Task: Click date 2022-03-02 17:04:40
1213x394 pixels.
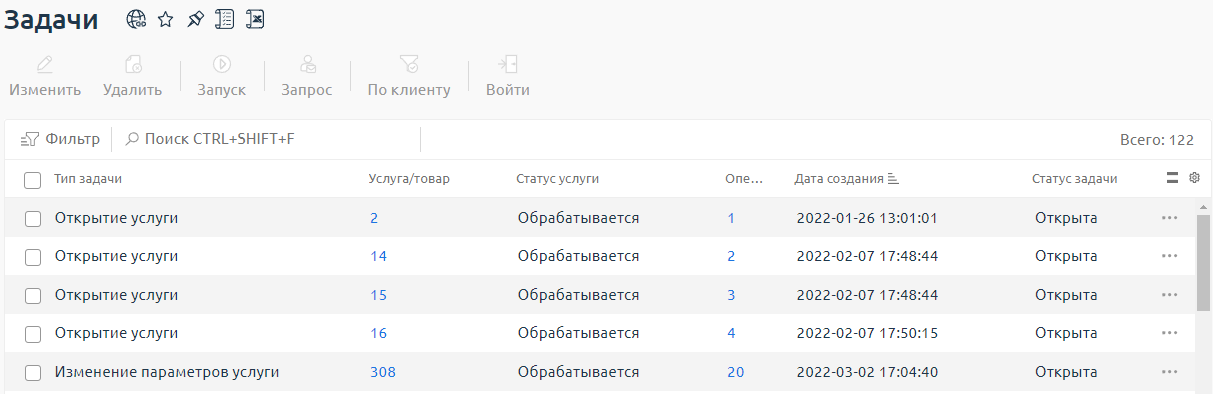Action: (x=867, y=372)
